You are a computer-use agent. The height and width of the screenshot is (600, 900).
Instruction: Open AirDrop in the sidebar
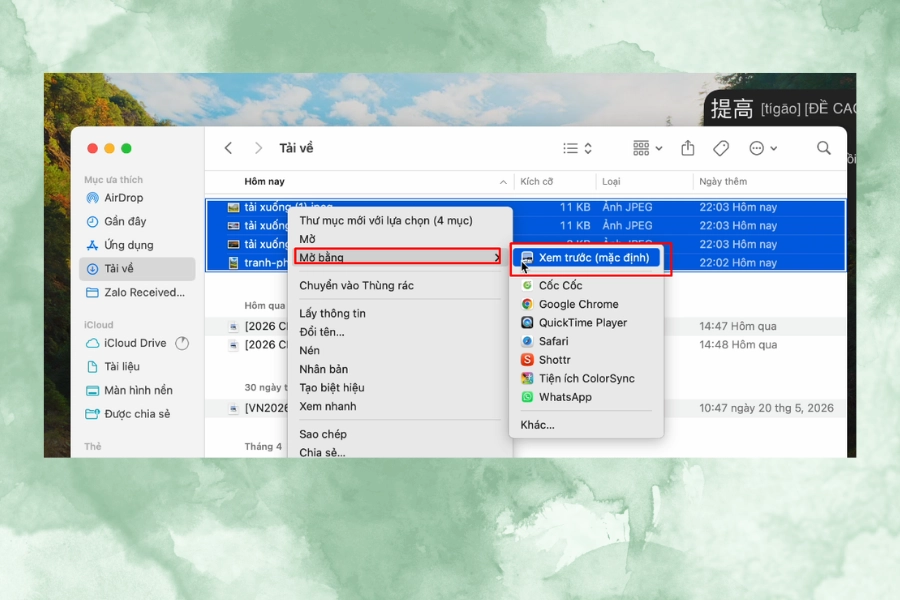pyautogui.click(x=138, y=198)
